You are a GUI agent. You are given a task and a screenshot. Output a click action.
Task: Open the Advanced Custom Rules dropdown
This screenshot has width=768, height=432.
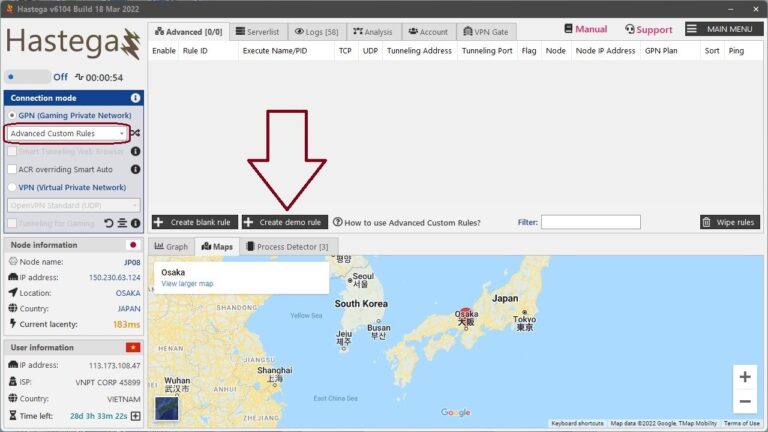(67, 133)
